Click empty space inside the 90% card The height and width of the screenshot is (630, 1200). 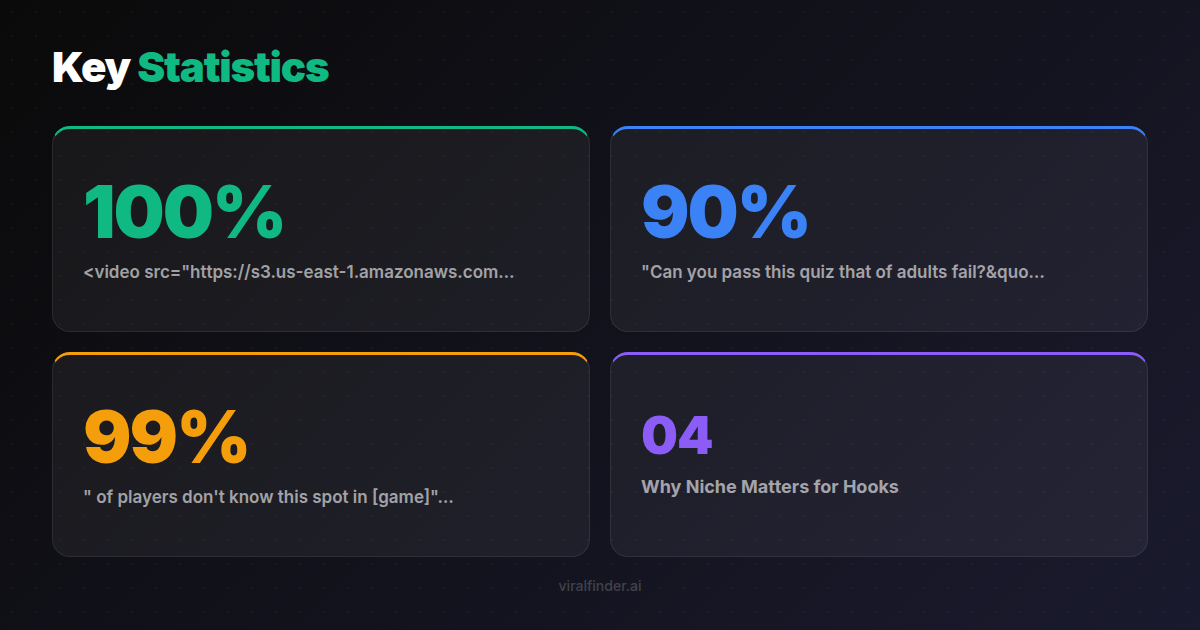coord(1000,200)
